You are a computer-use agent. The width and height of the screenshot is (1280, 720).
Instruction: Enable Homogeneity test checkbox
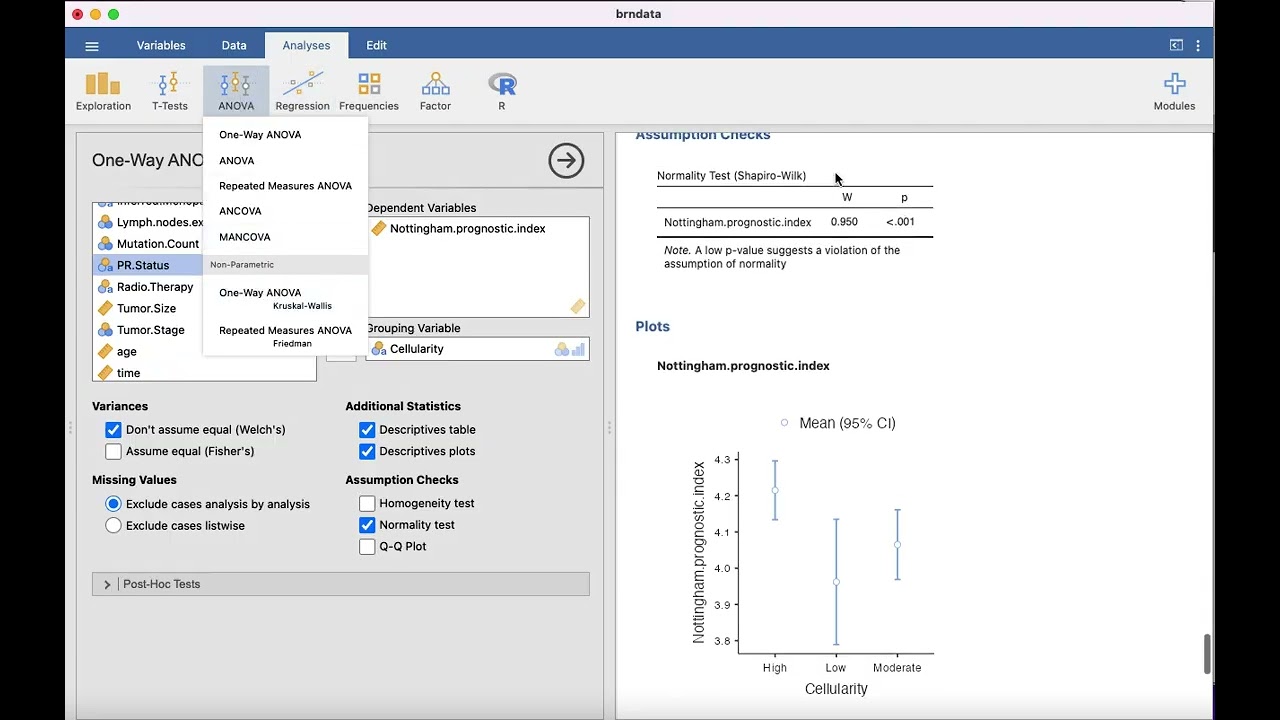(x=367, y=503)
